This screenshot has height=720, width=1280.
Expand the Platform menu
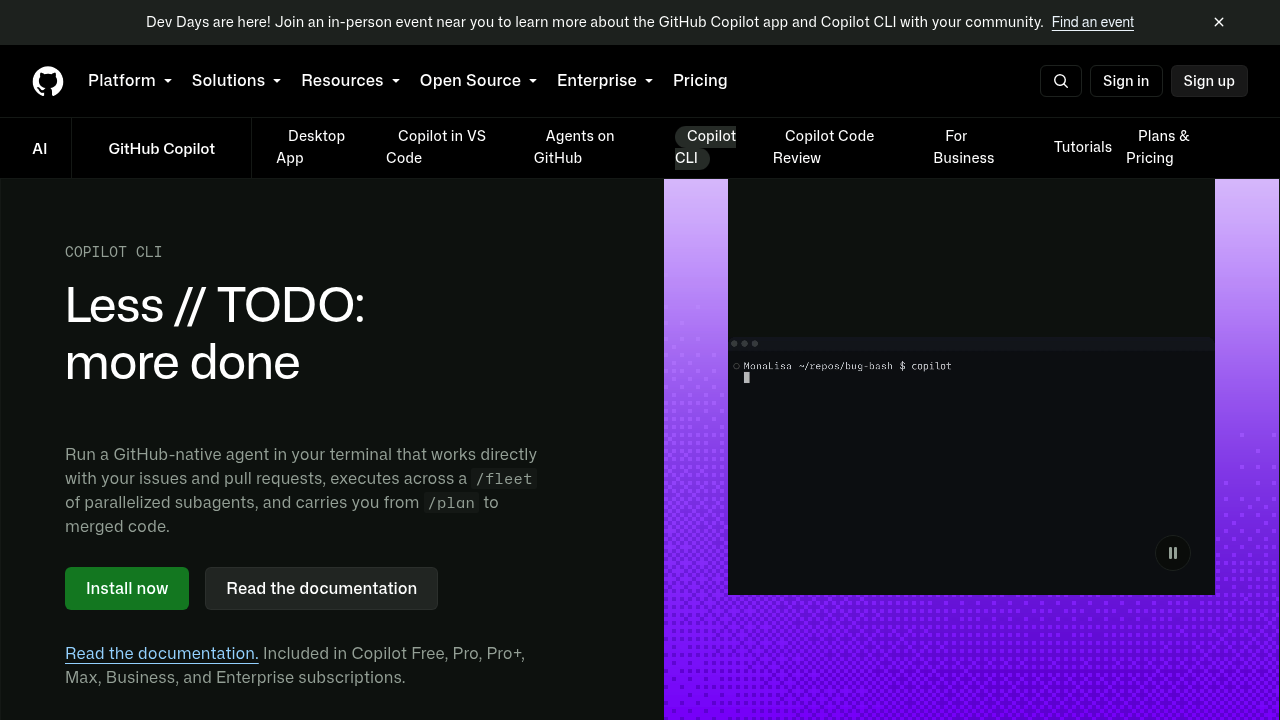pyautogui.click(x=130, y=81)
